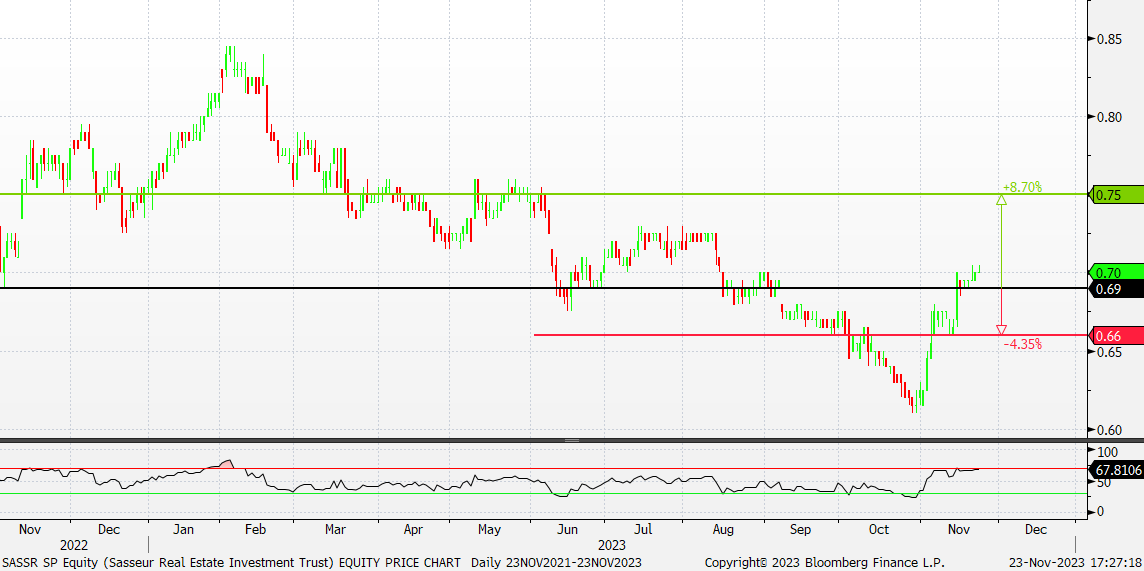This screenshot has height=571, width=1144.
Task: Click the +8.70% upside annotation
Action: [x=1021, y=187]
